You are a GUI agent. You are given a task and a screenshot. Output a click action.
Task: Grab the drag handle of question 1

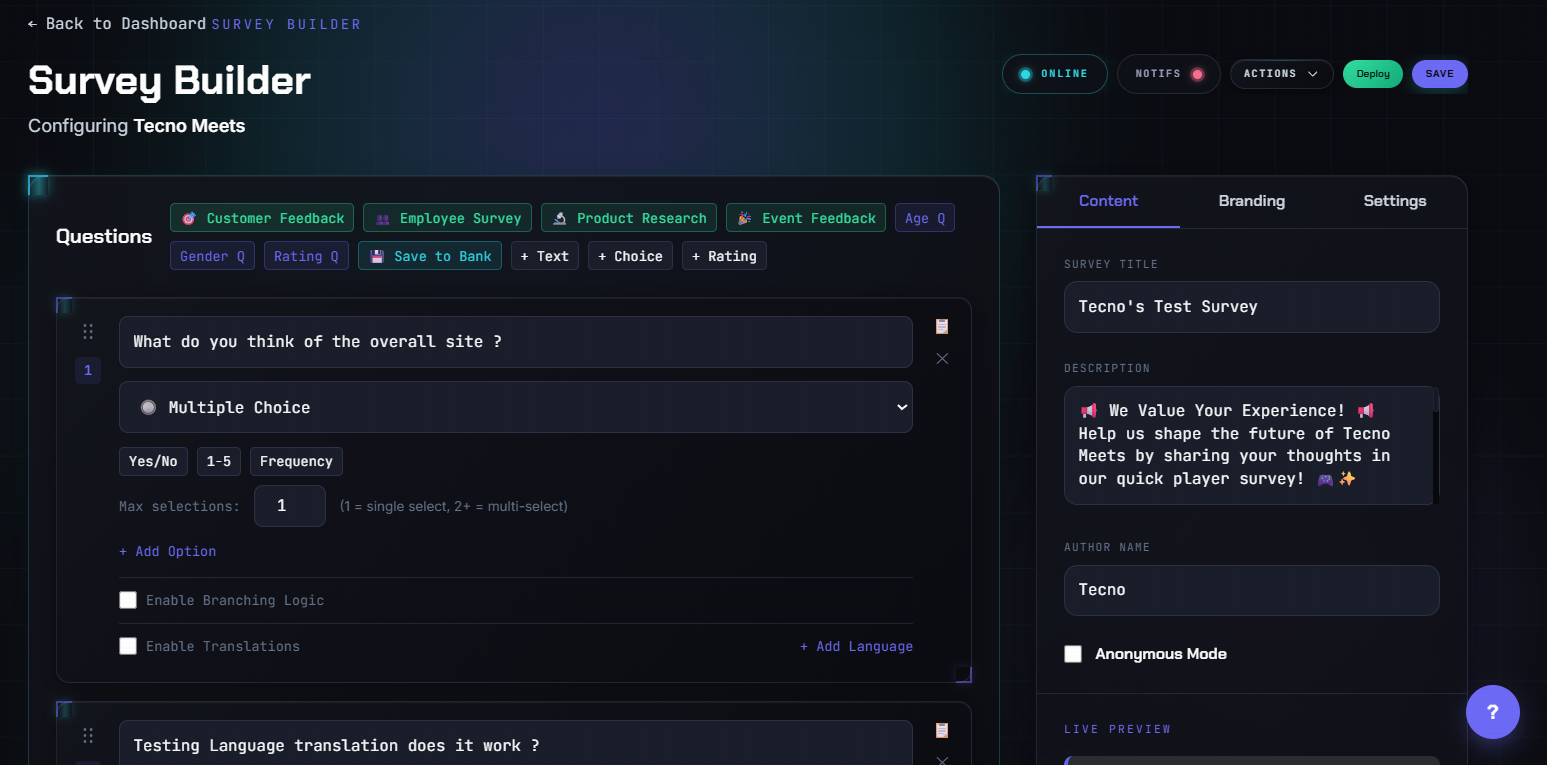click(88, 331)
